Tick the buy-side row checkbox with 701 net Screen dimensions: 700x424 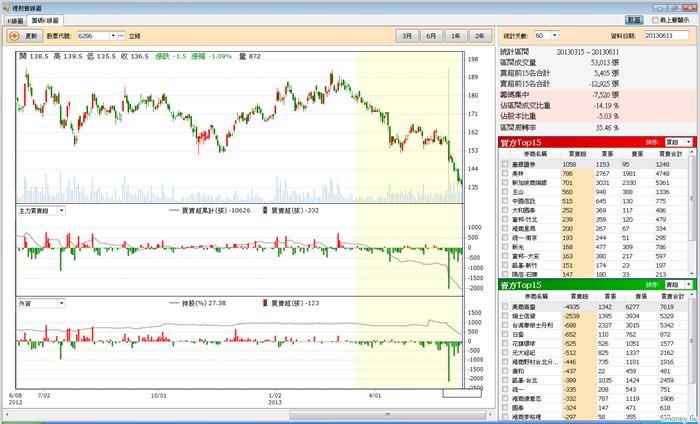(x=505, y=183)
